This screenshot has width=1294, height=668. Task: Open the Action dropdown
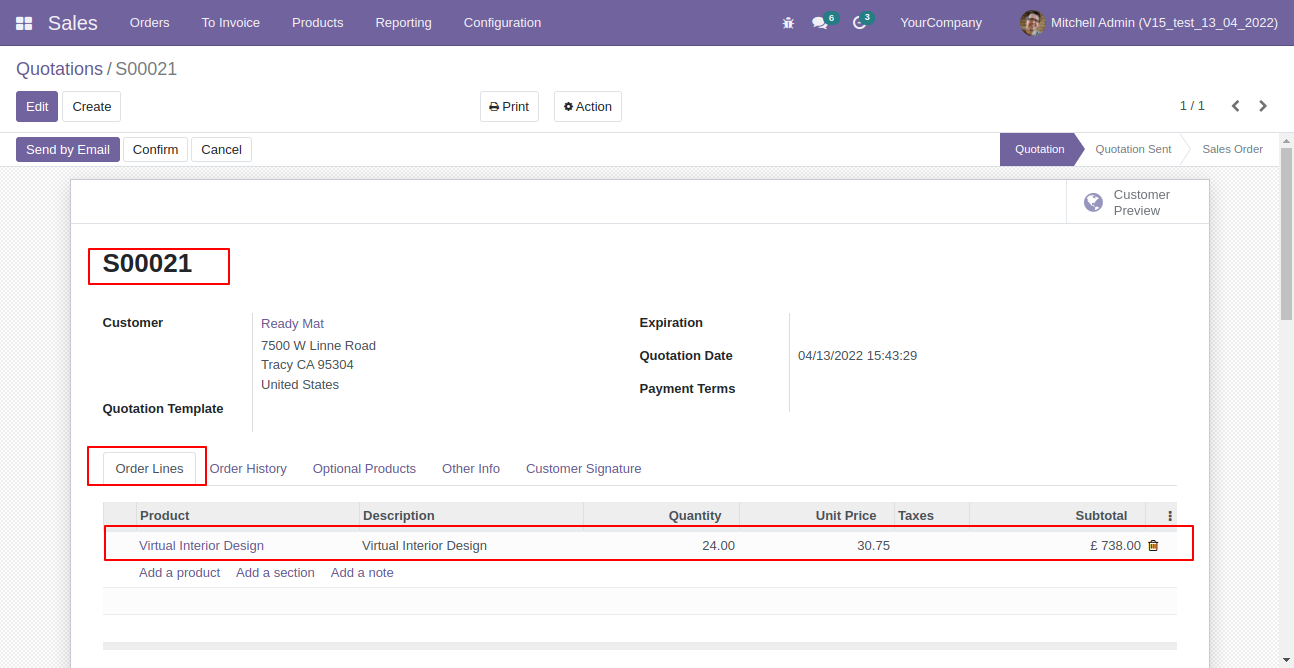[x=588, y=107]
